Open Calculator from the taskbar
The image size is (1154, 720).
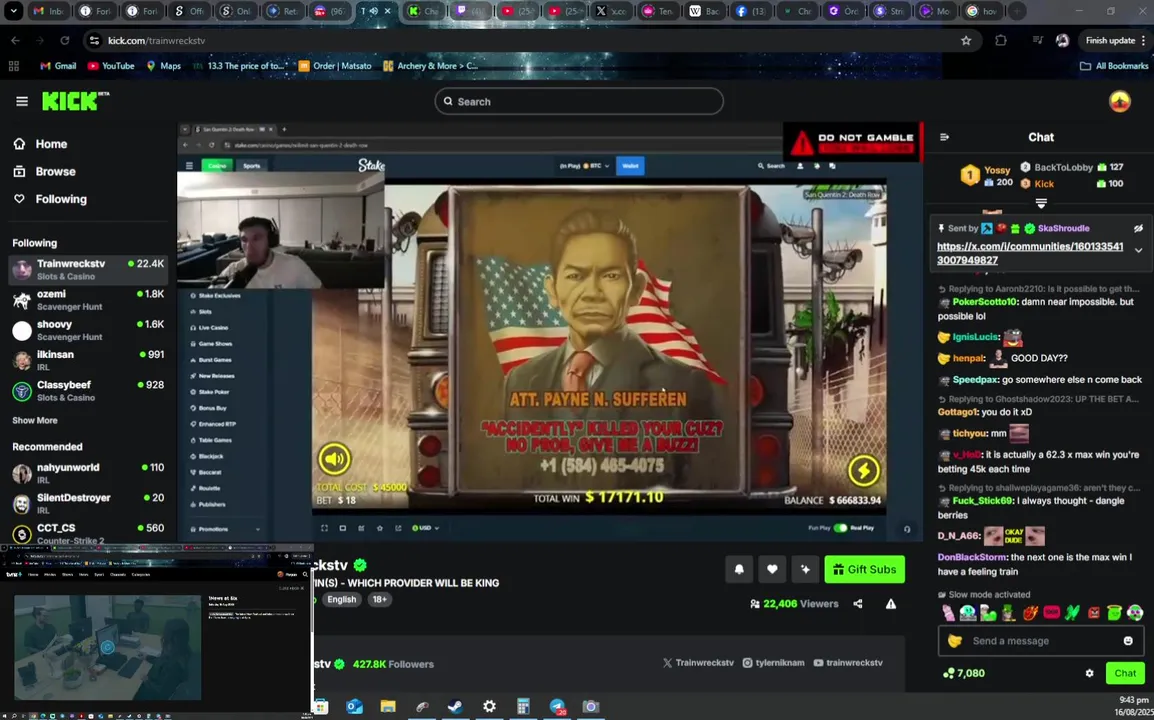click(x=523, y=707)
